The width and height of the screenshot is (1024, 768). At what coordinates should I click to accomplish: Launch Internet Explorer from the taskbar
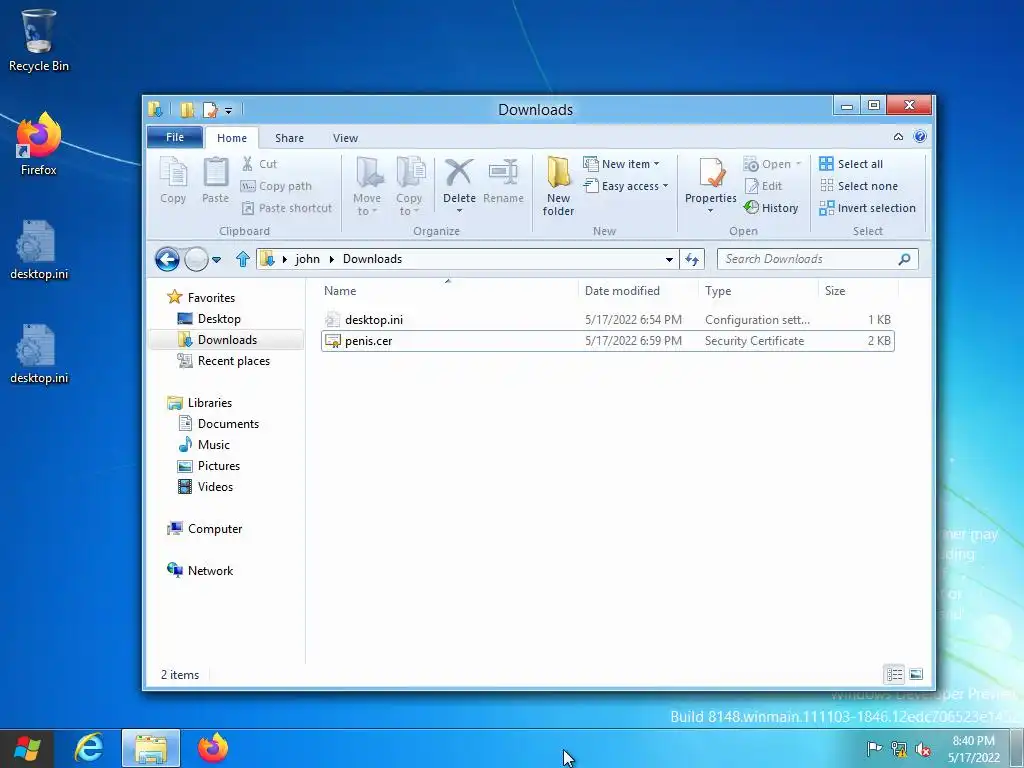[89, 748]
